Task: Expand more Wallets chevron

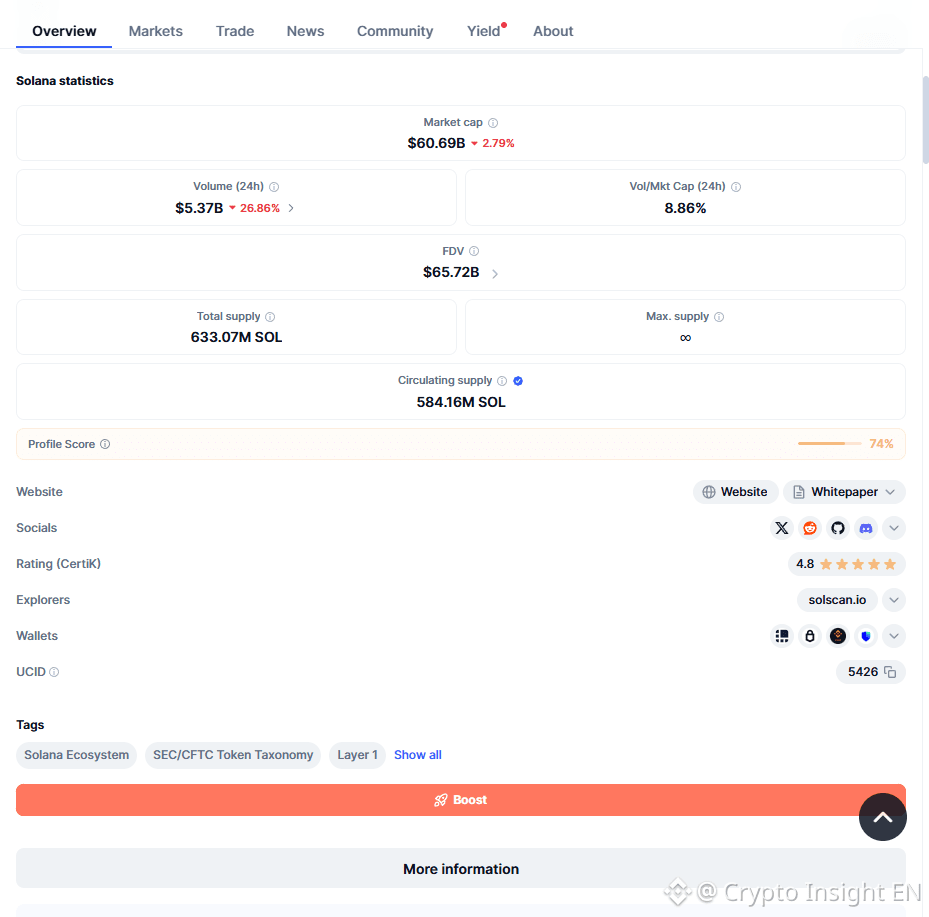Action: pyautogui.click(x=894, y=636)
